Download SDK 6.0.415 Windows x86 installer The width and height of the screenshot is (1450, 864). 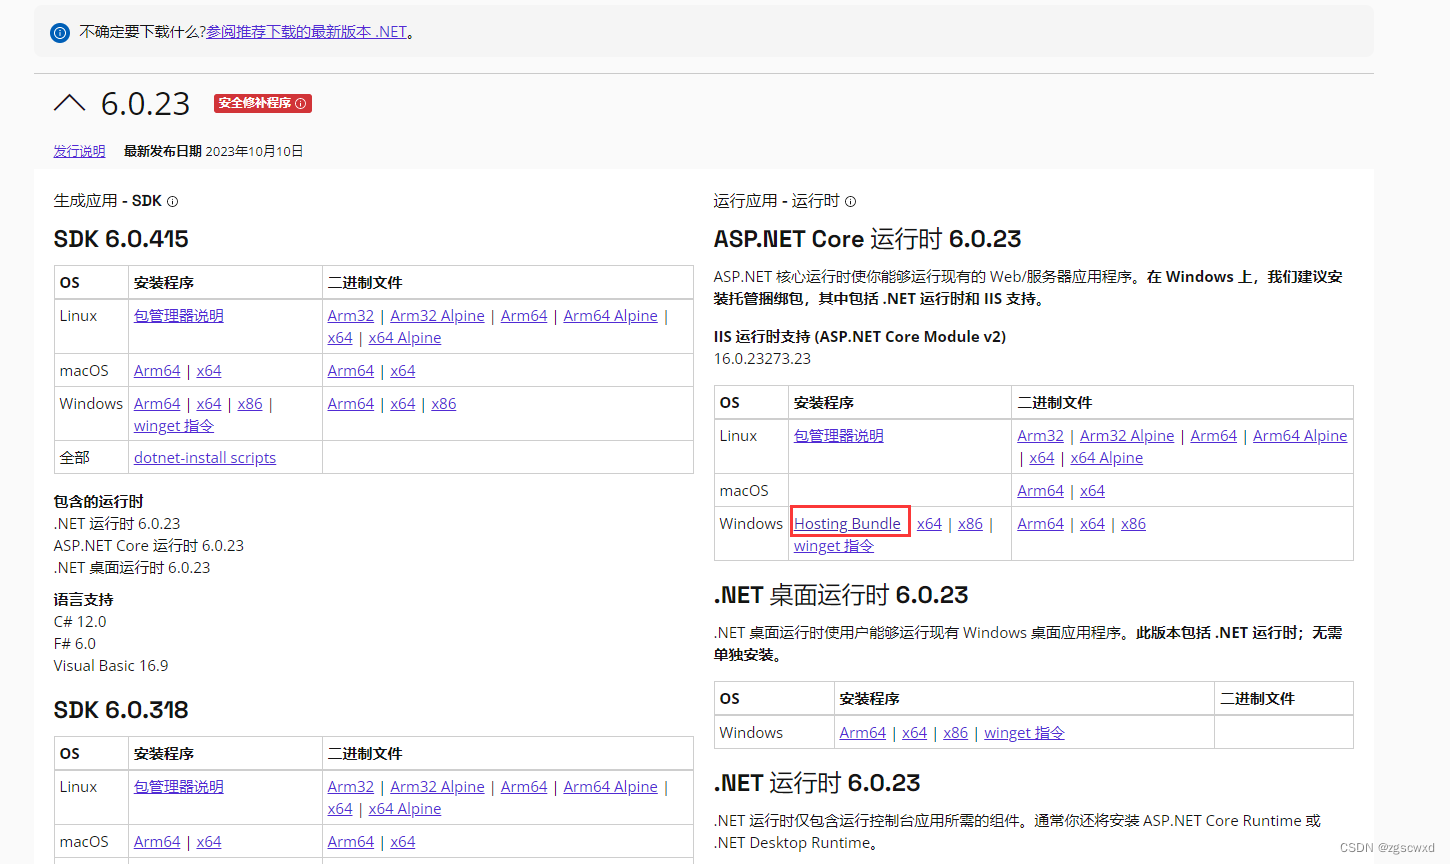(x=250, y=403)
